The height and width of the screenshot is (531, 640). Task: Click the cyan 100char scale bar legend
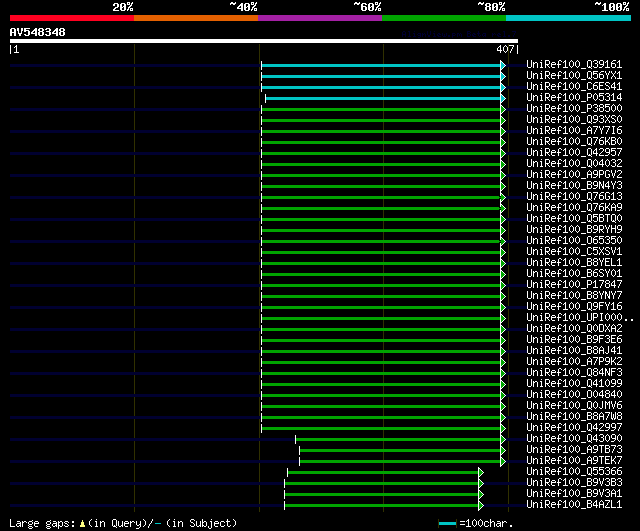click(x=447, y=524)
